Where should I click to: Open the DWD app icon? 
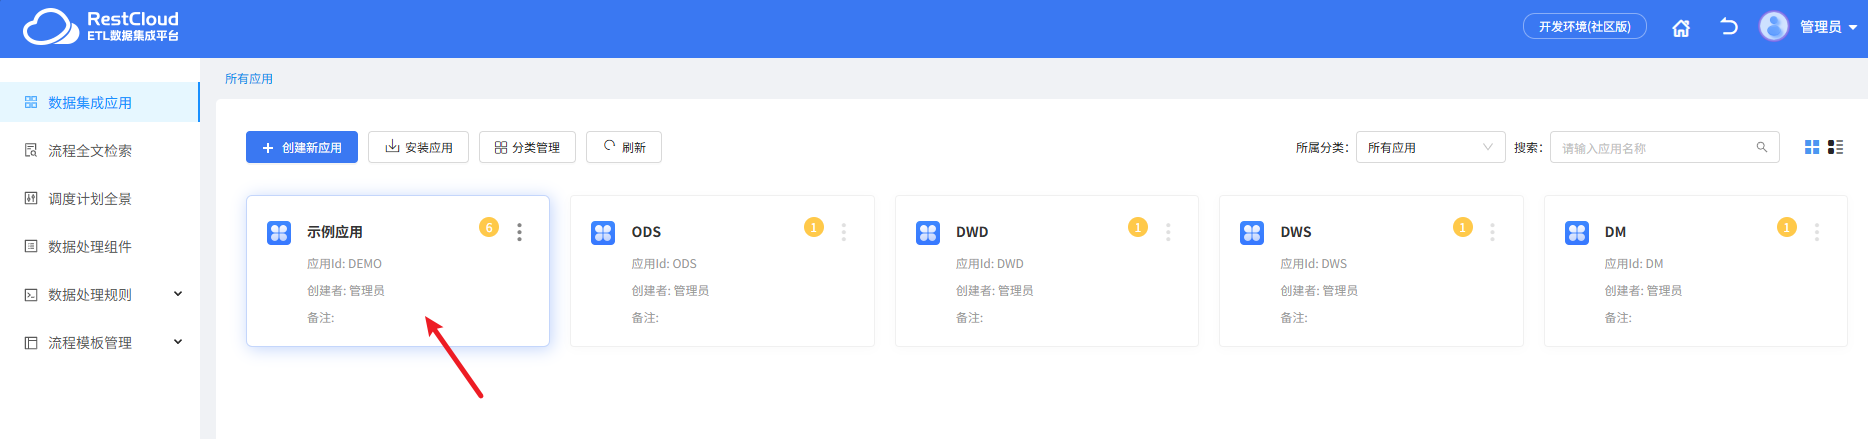928,233
